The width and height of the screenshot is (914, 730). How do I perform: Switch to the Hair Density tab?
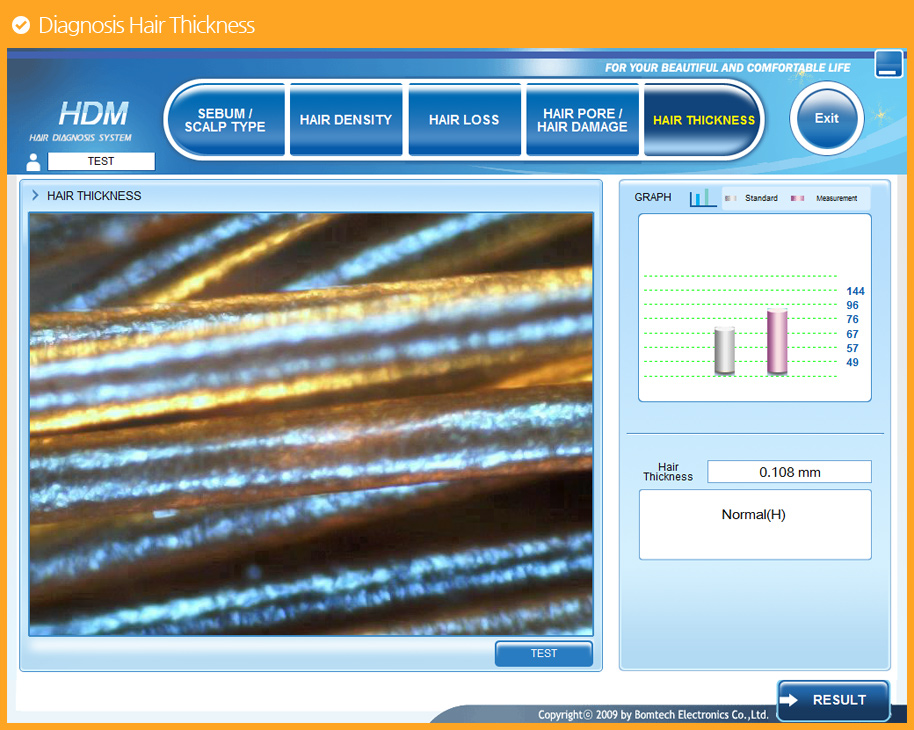point(346,120)
